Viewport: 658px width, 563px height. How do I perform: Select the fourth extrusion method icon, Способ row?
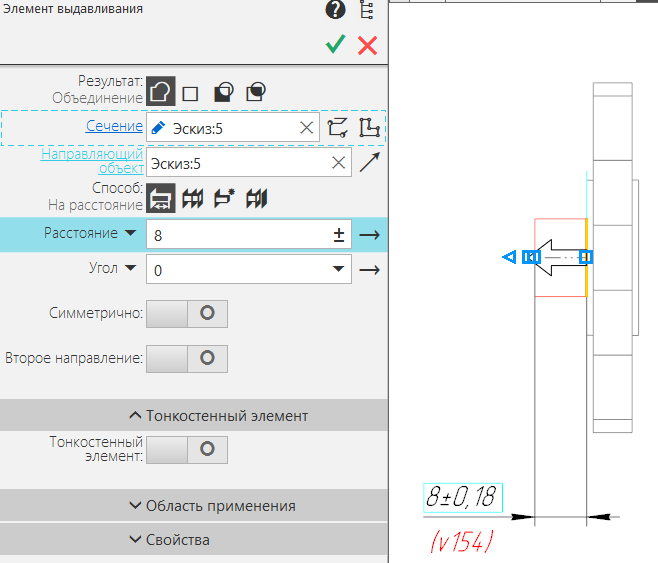tap(256, 198)
